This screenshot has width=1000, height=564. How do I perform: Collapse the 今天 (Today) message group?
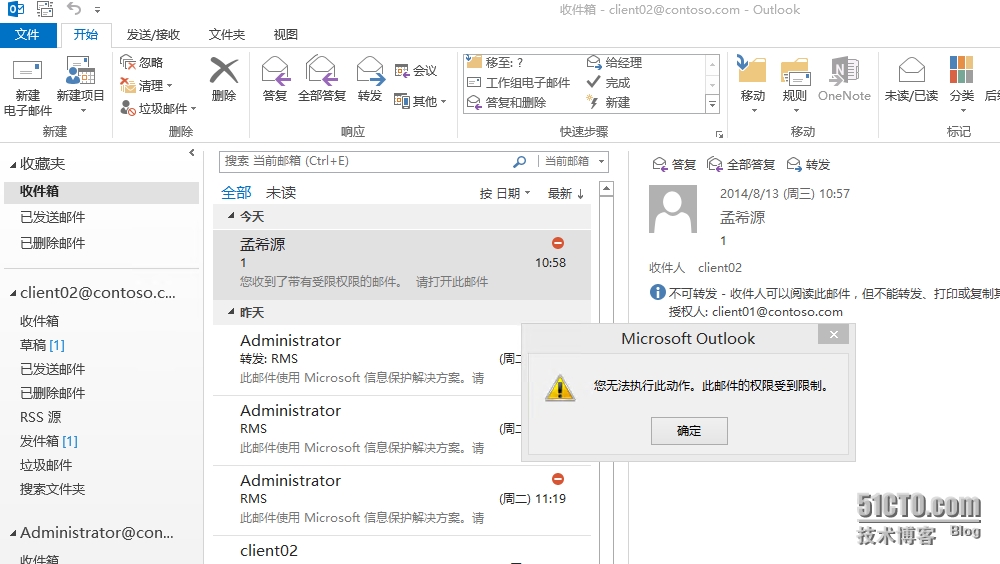(x=232, y=216)
